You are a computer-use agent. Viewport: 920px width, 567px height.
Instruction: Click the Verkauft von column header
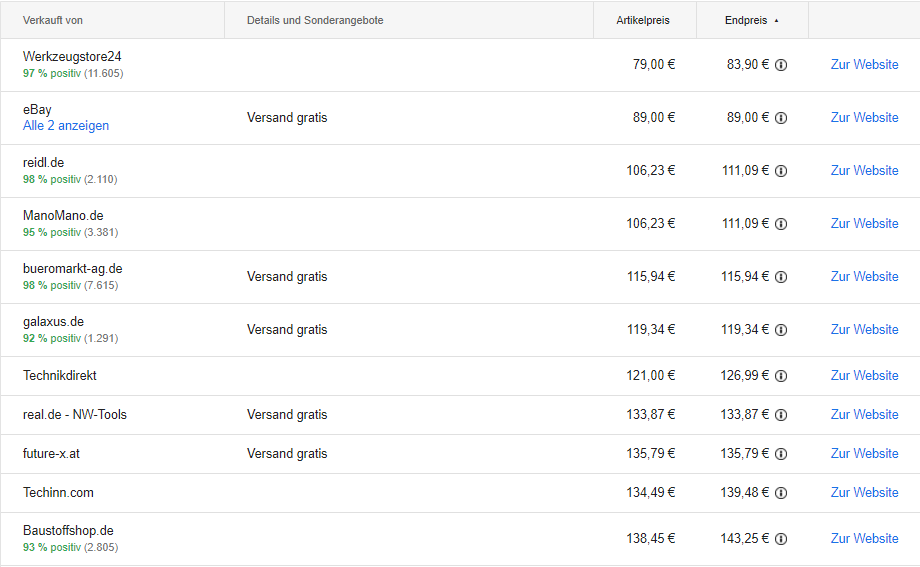pyautogui.click(x=53, y=20)
